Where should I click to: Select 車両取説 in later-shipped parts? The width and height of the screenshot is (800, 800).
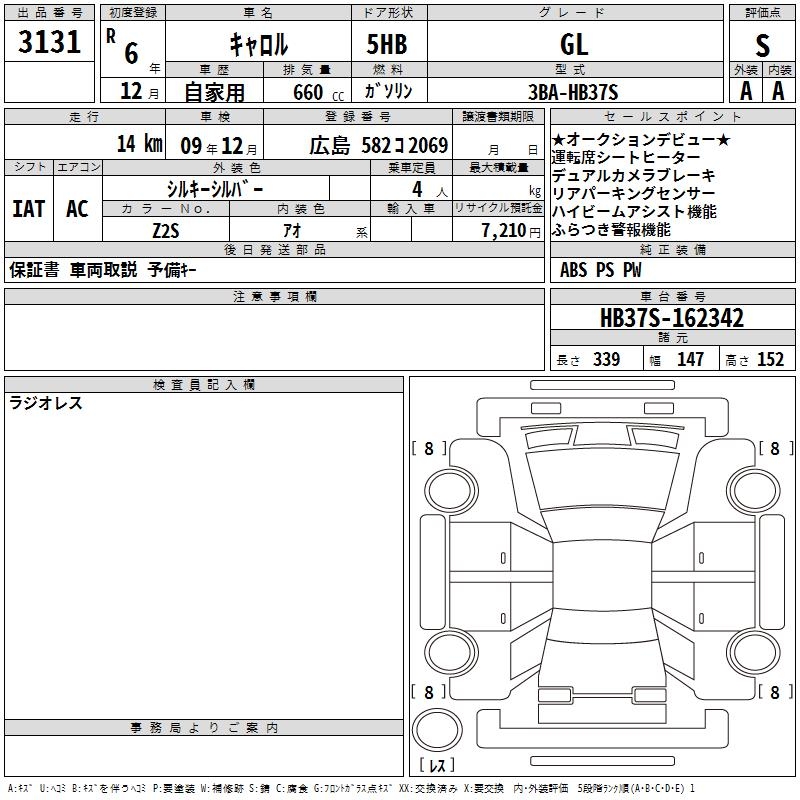pyautogui.click(x=104, y=270)
